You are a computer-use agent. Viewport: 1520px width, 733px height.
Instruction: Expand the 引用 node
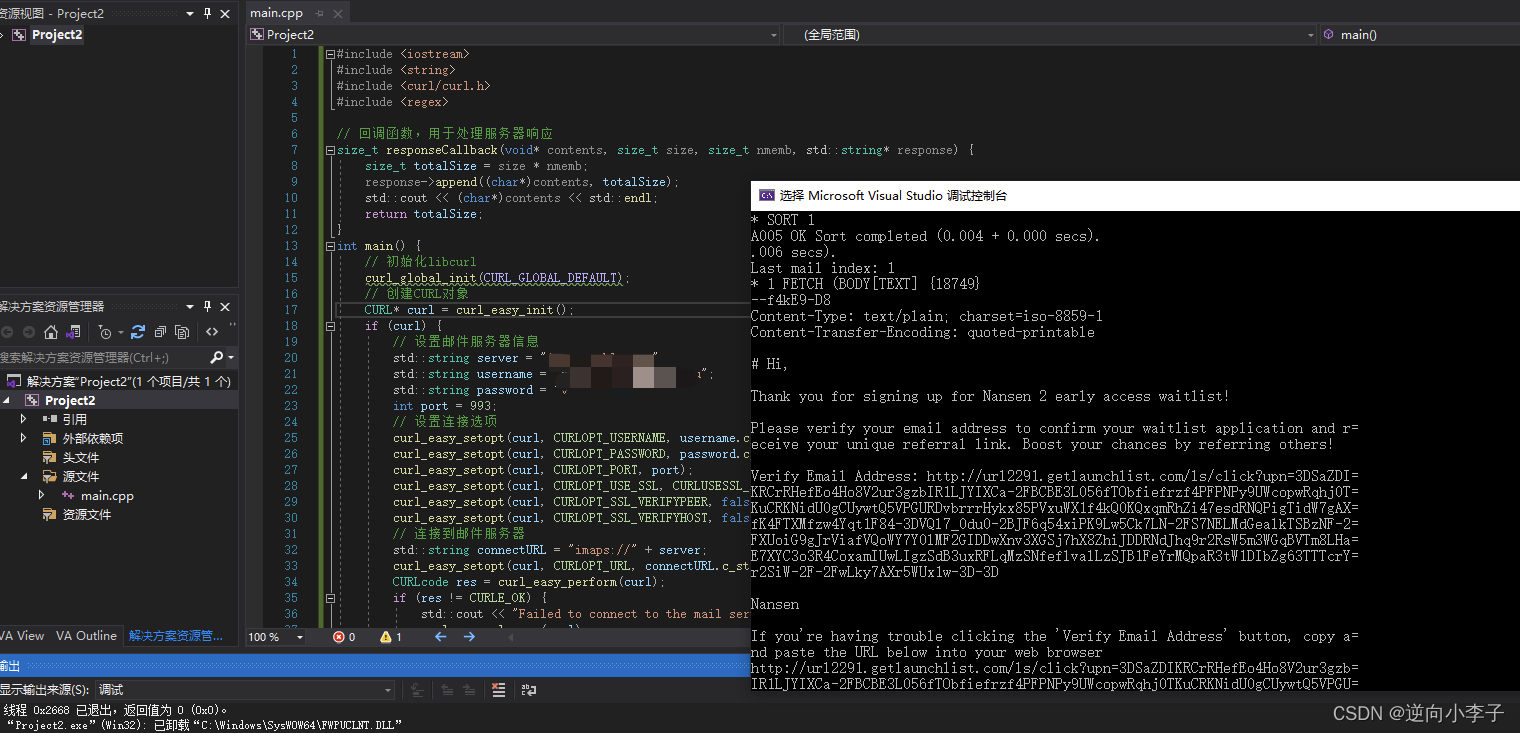[x=23, y=419]
